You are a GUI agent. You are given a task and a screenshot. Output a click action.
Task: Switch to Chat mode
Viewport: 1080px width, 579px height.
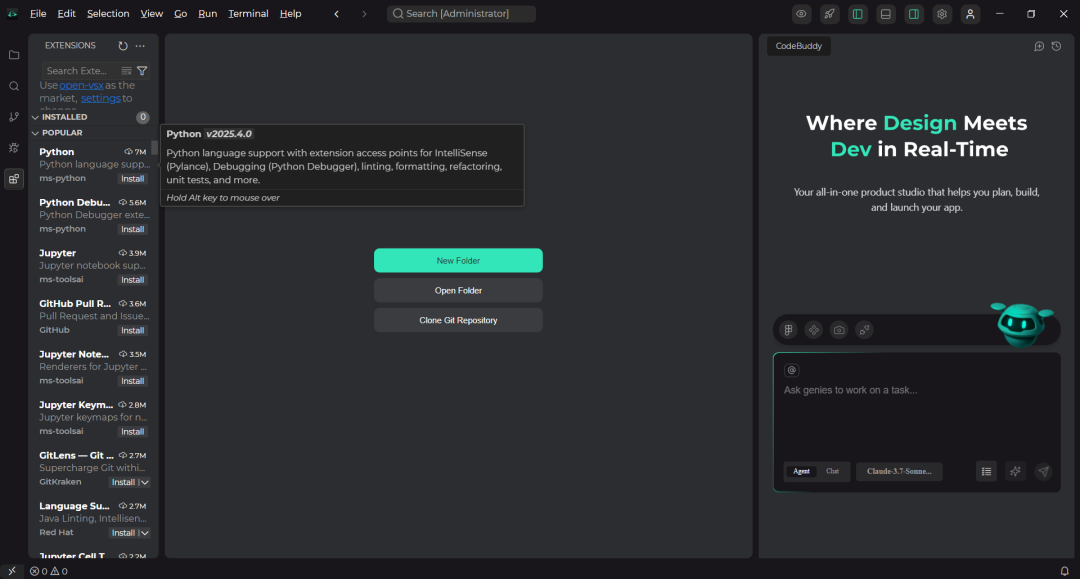832,472
